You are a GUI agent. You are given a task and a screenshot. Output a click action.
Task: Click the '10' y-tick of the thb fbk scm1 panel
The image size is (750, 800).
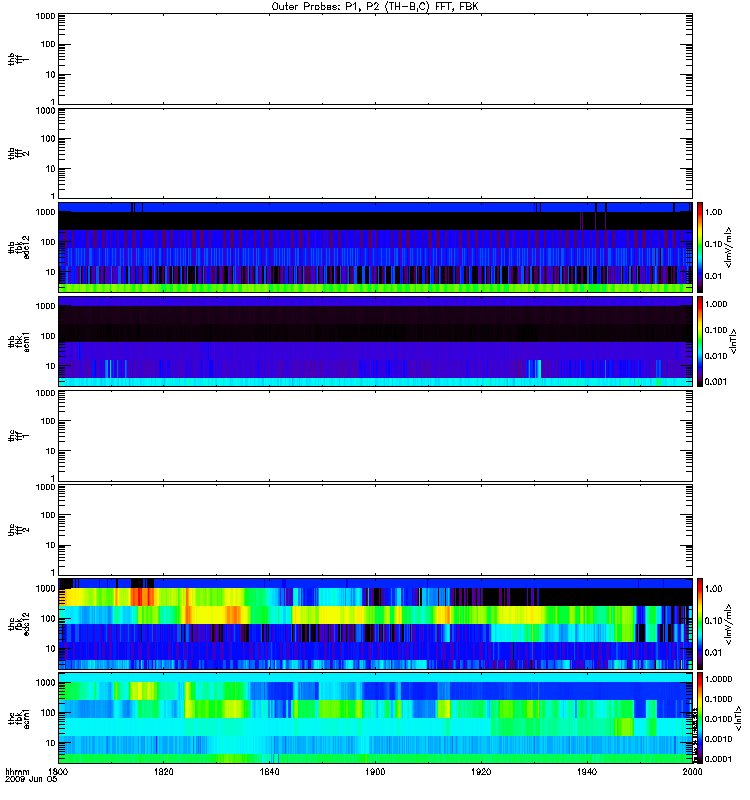coord(50,366)
